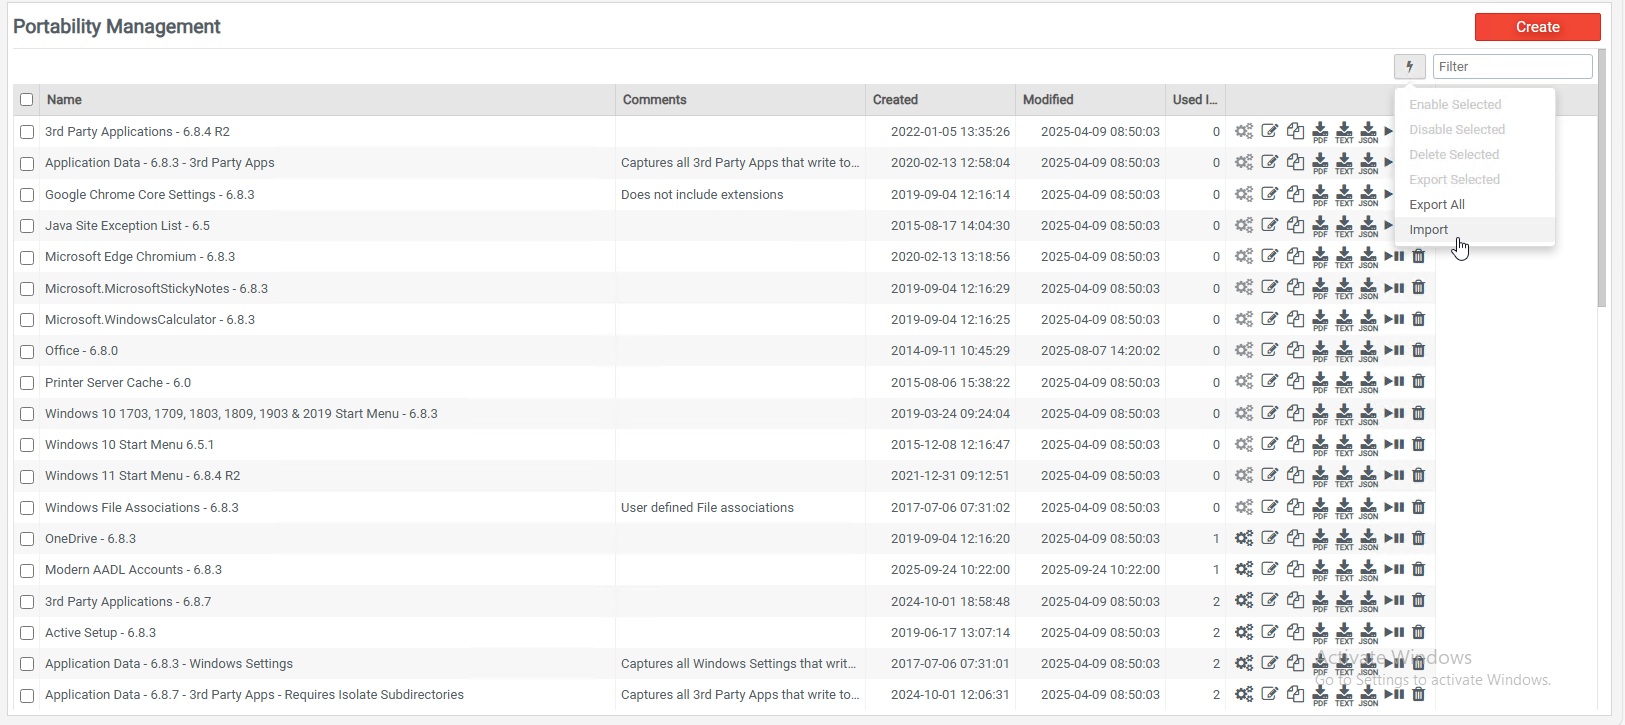
Task: Click the 'User defined File associations' comment
Action: 707,508
